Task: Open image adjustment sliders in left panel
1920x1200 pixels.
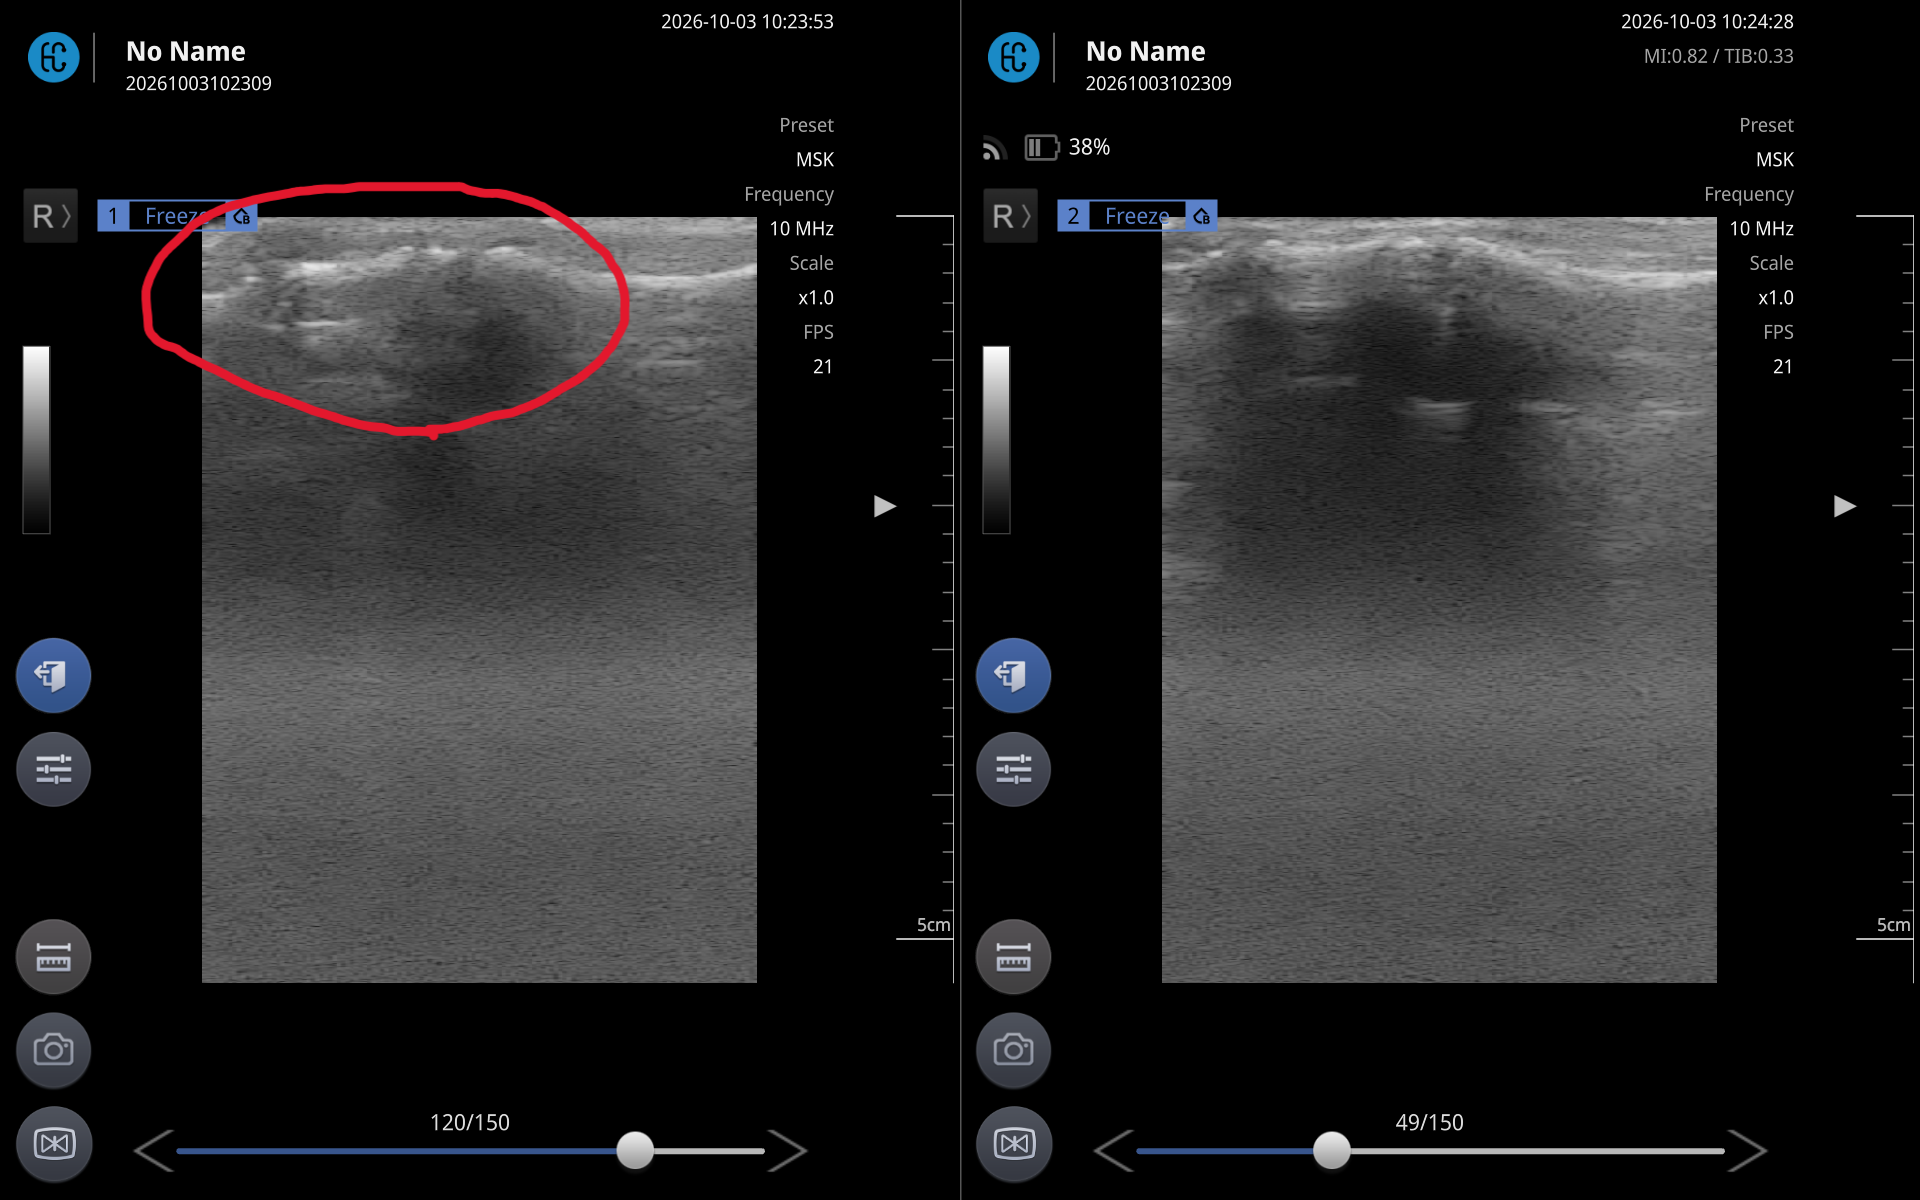Action: click(53, 769)
